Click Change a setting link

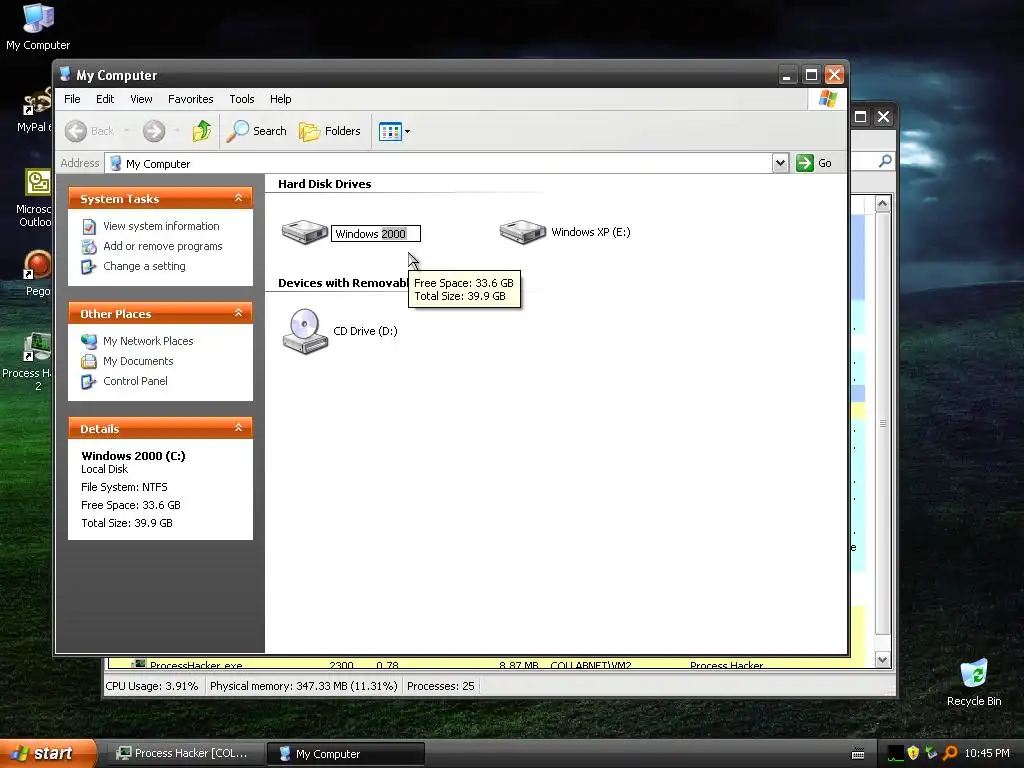coord(144,266)
